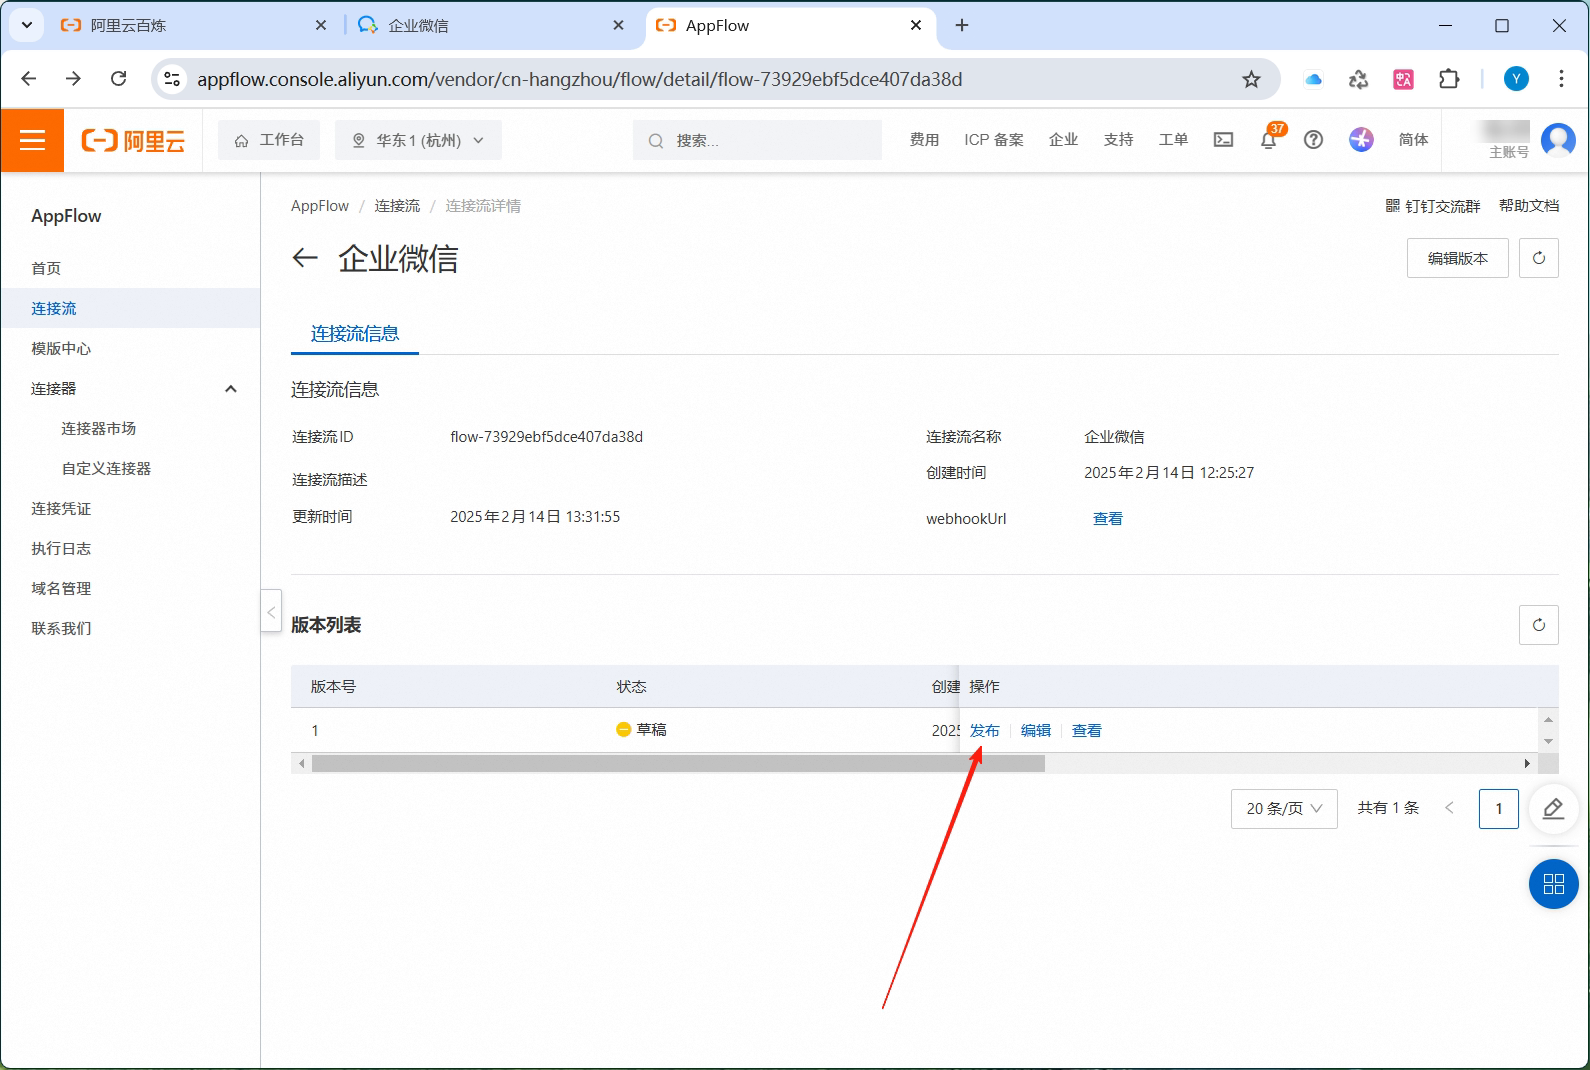Open the blue floating grid button
The width and height of the screenshot is (1590, 1070).
[x=1554, y=884]
